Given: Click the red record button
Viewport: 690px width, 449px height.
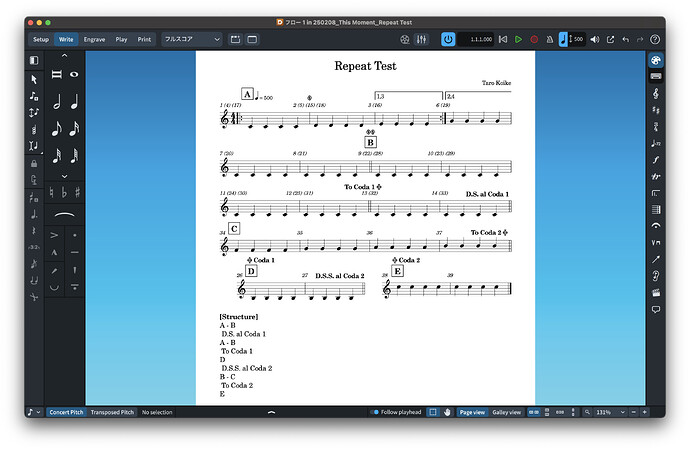Looking at the screenshot, I should coord(534,40).
